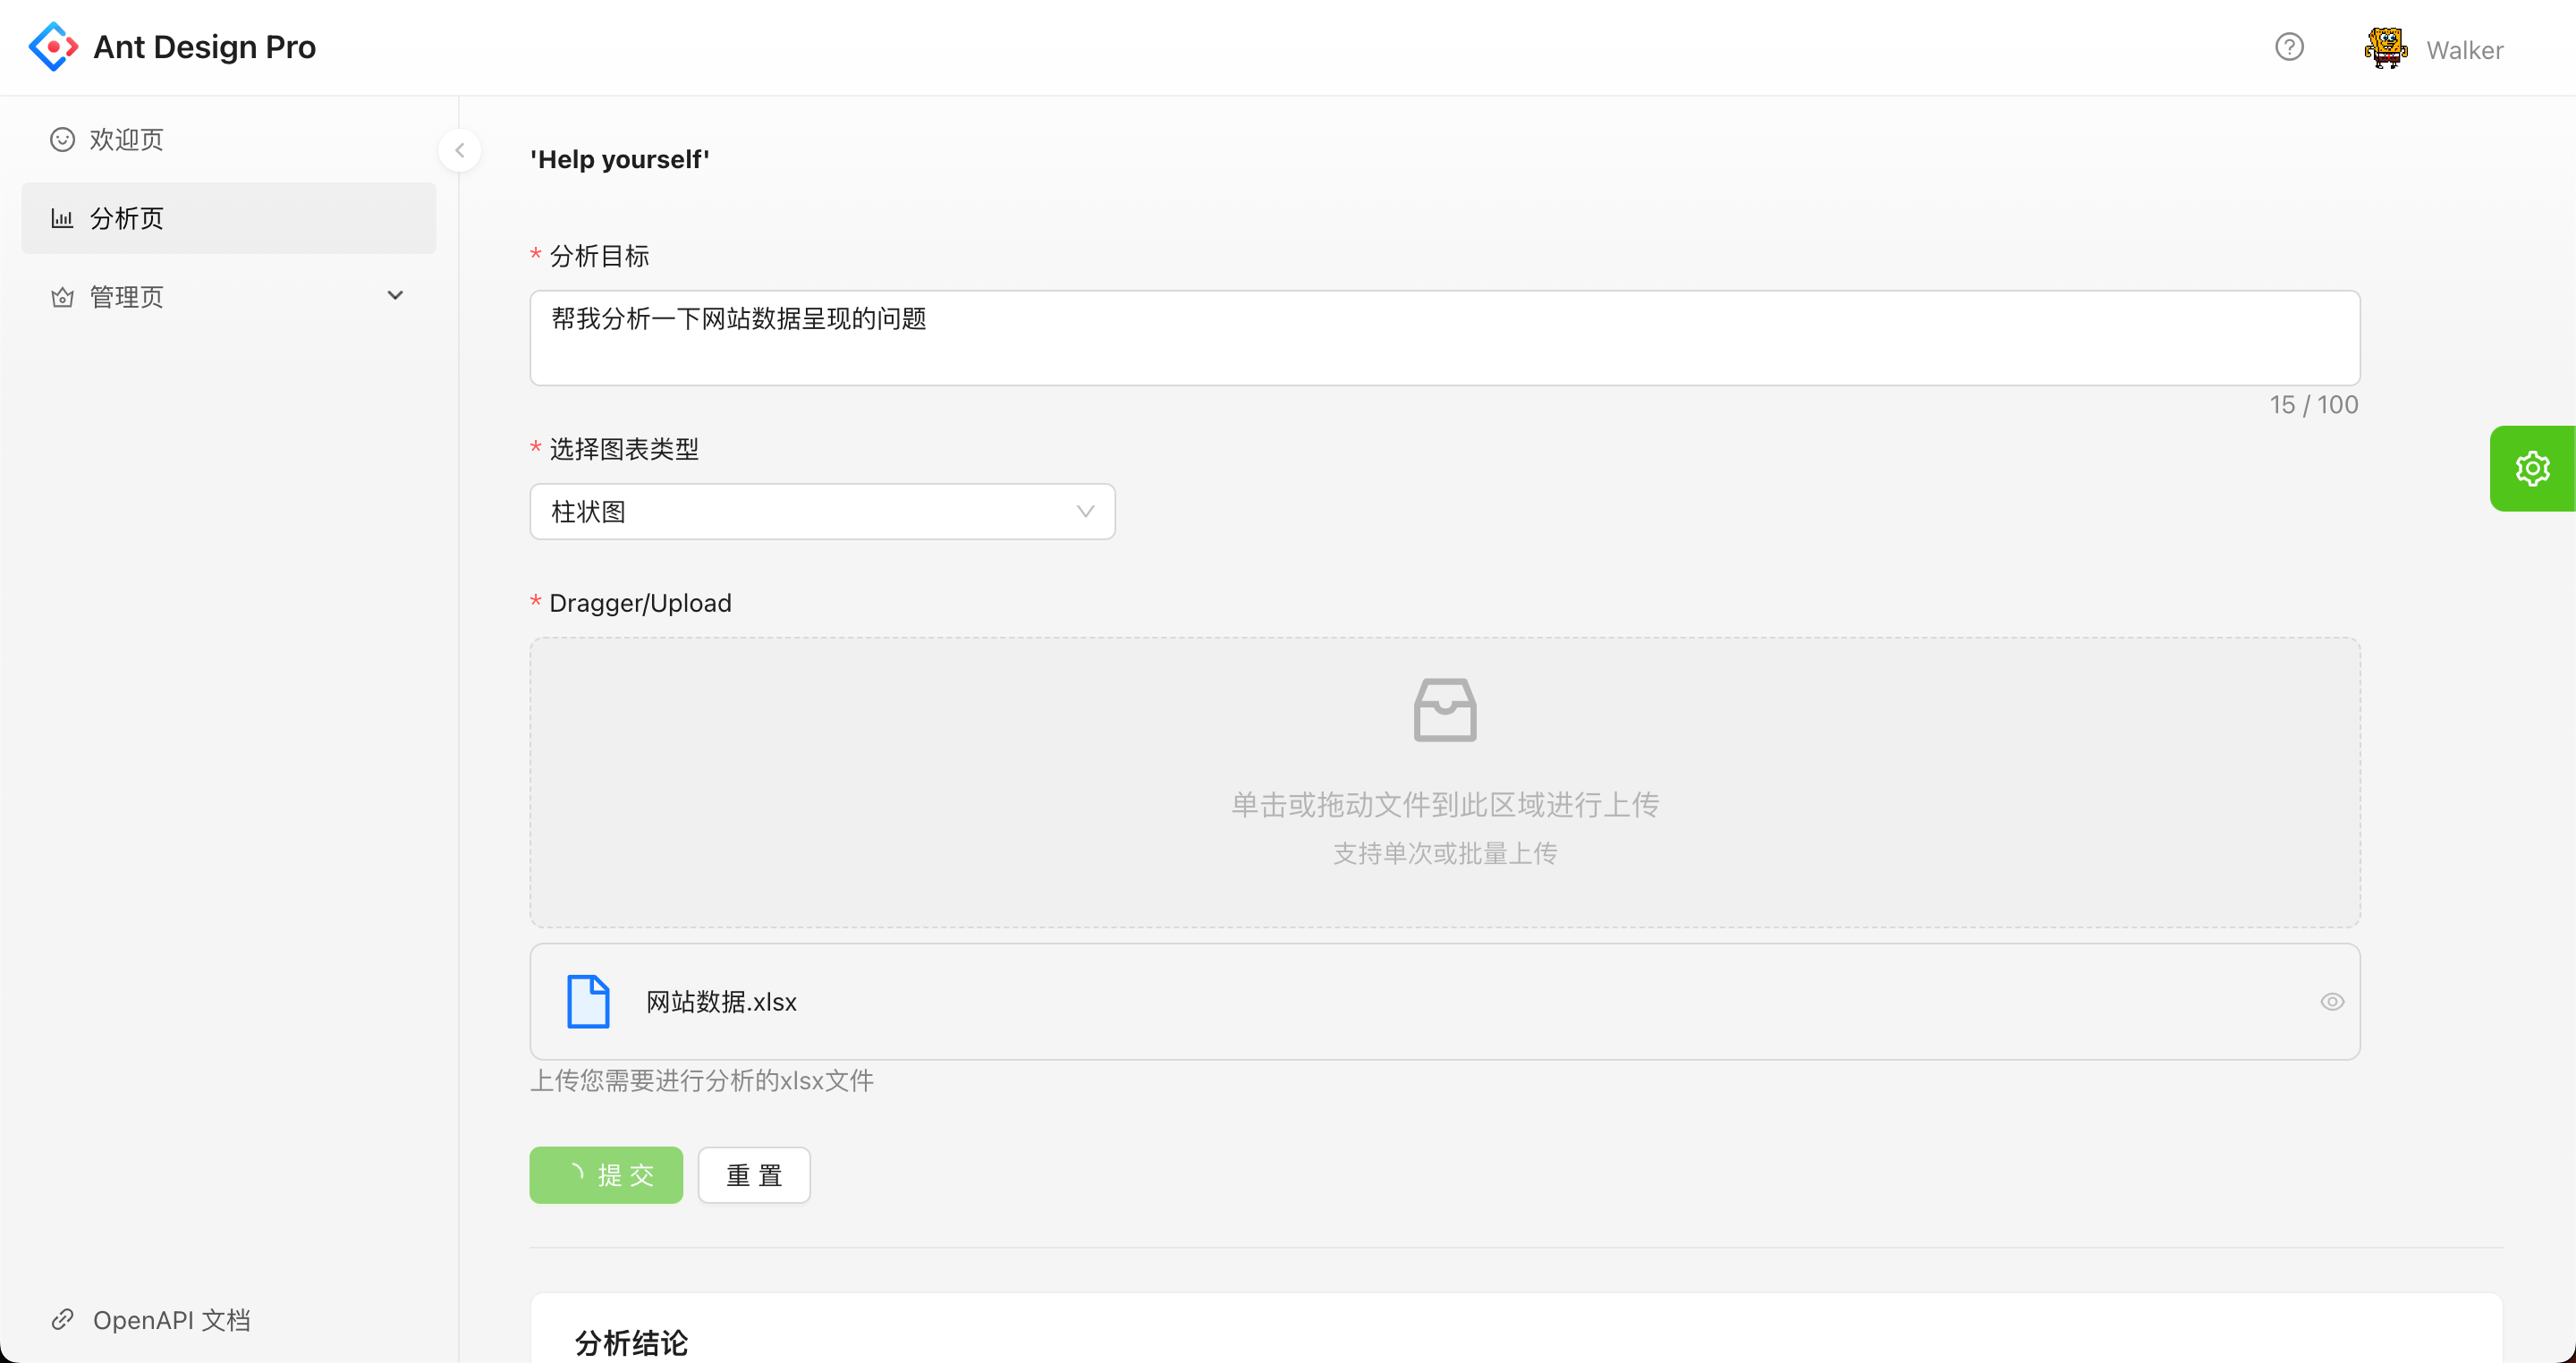Click the 提交 submit button
2576x1363 pixels.
606,1175
